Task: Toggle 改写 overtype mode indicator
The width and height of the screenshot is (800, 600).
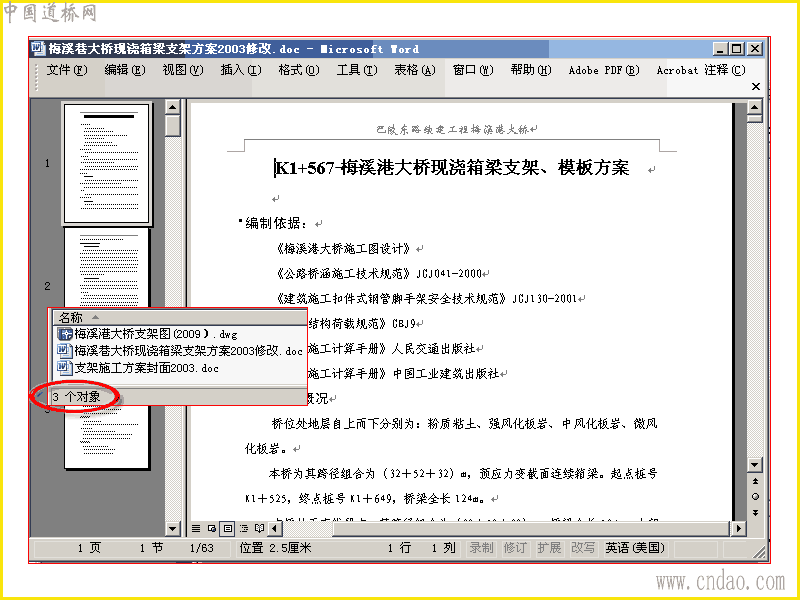Action: 583,548
